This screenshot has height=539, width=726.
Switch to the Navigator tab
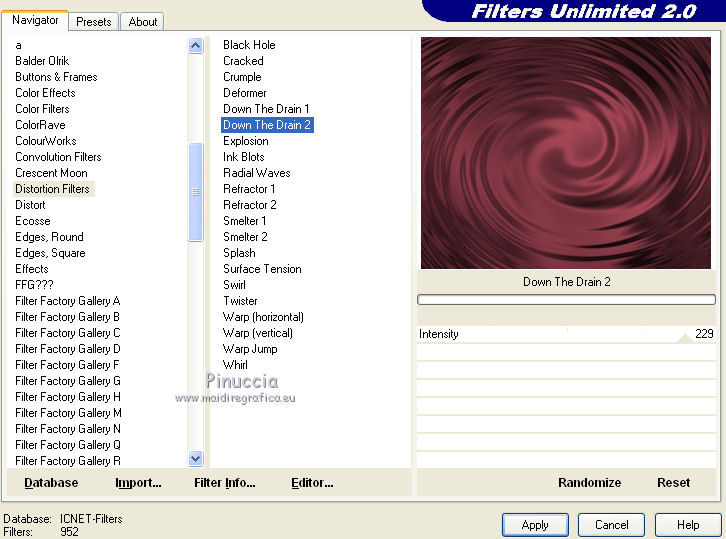35,20
